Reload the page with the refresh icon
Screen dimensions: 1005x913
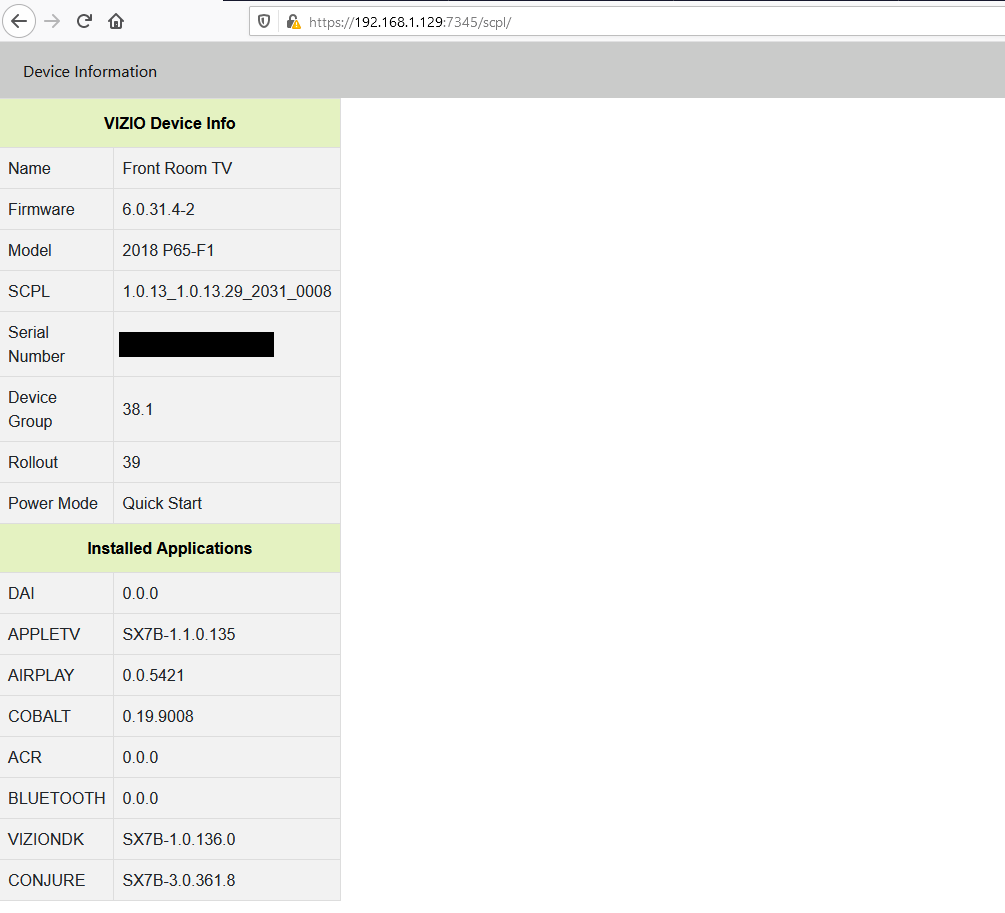tap(84, 21)
